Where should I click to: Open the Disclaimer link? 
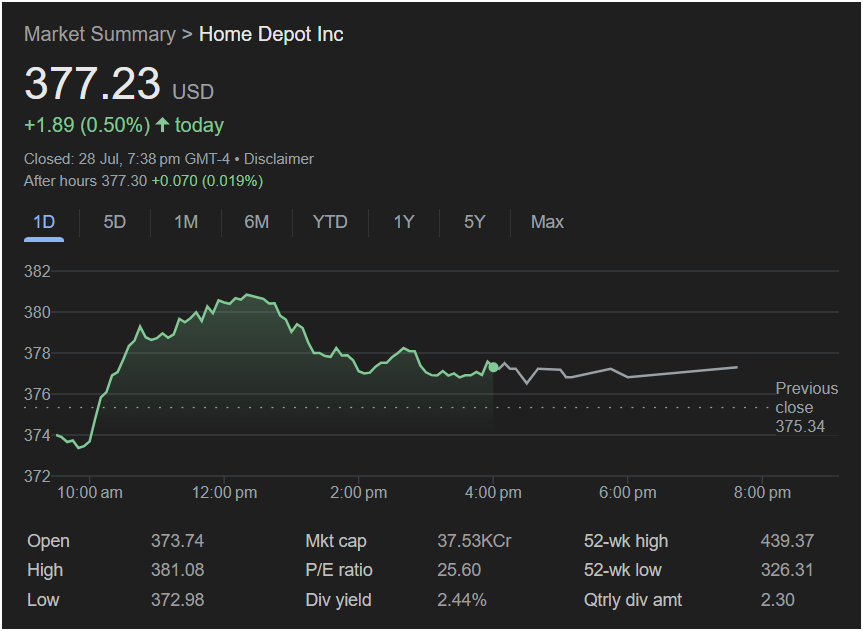click(278, 159)
